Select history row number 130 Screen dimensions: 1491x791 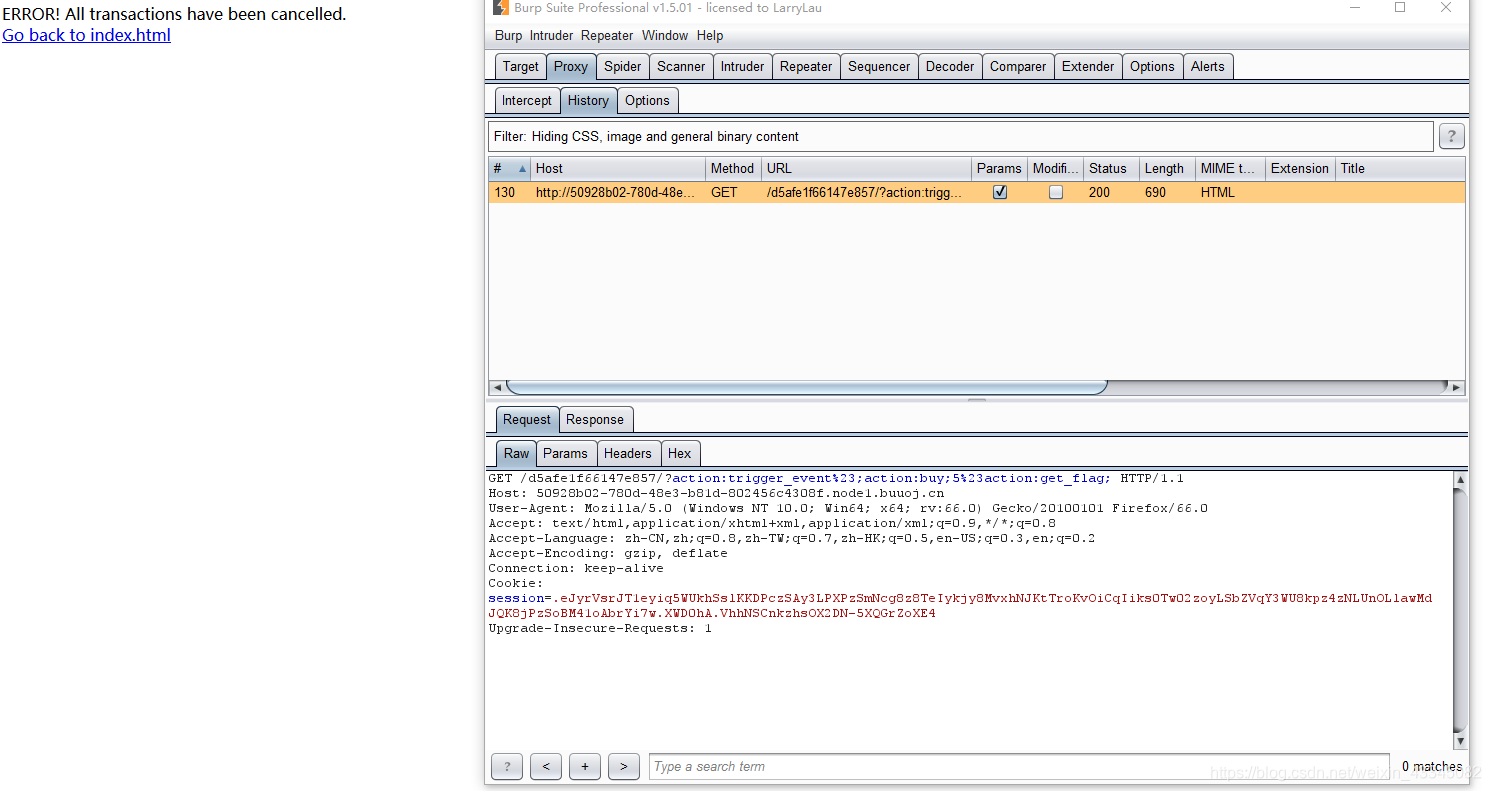point(977,193)
